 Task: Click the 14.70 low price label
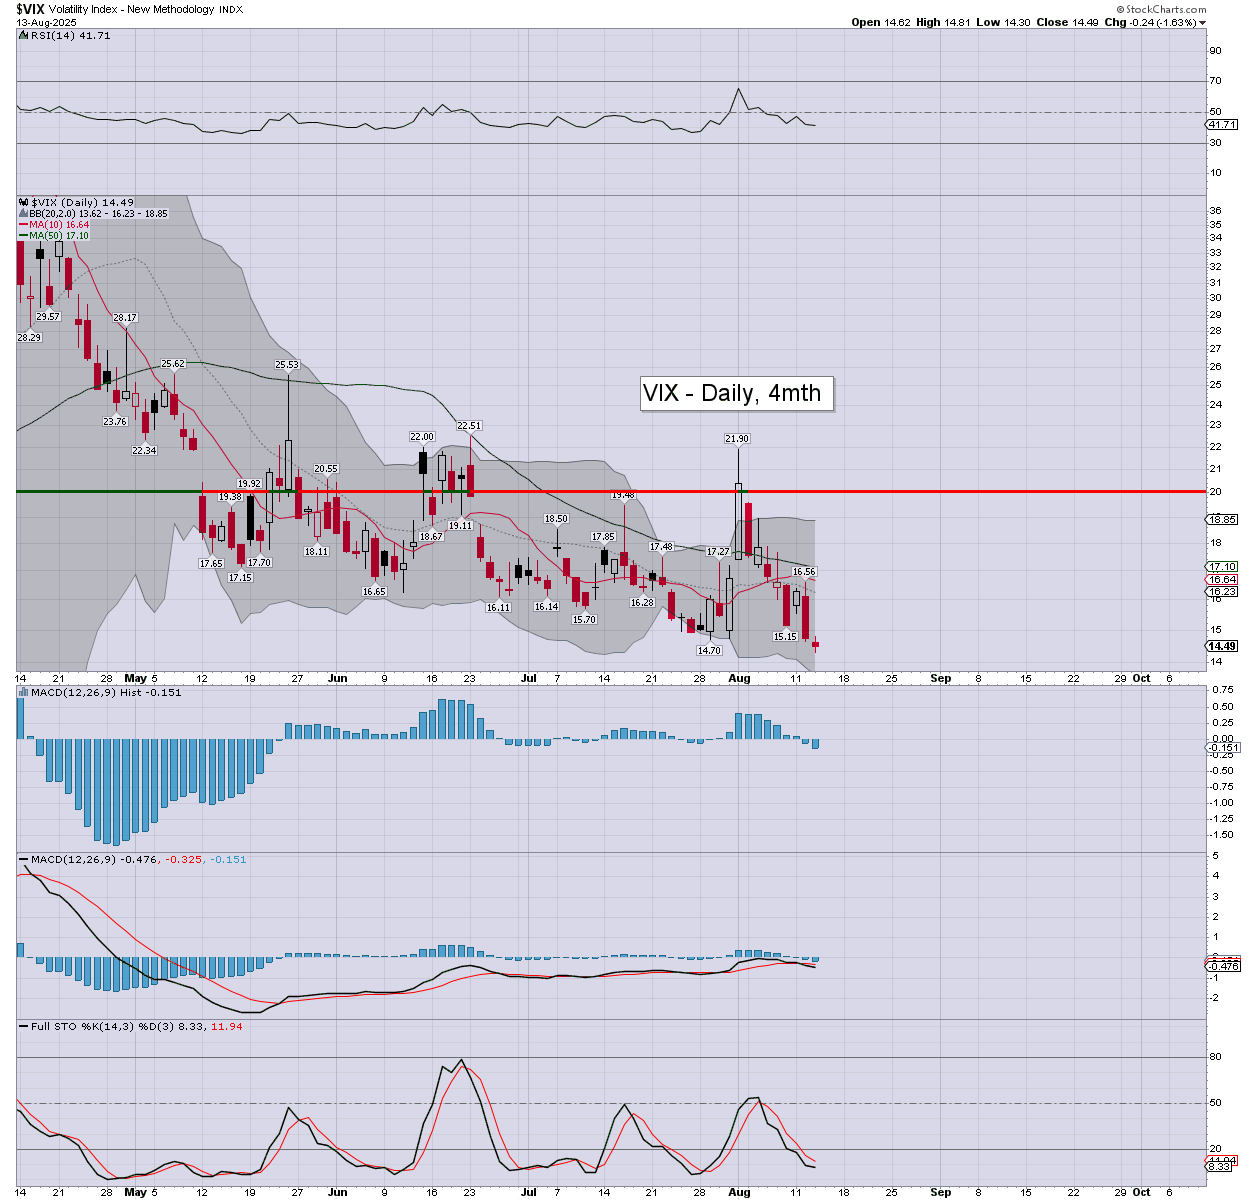(709, 650)
